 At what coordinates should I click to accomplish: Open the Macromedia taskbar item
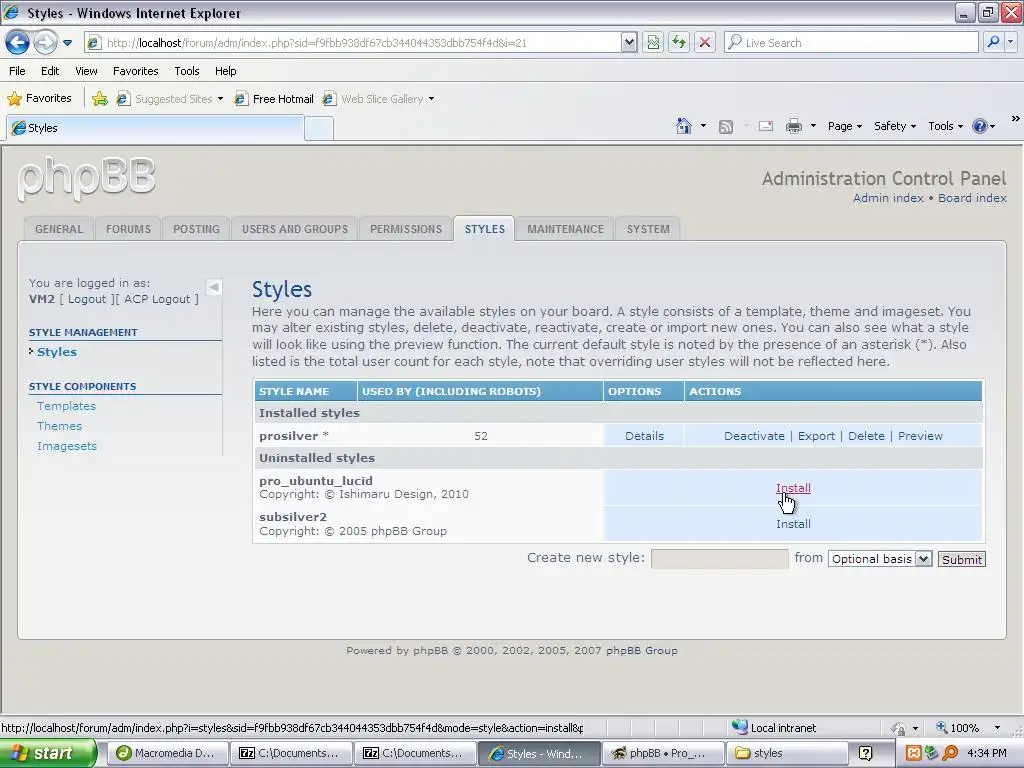click(x=167, y=753)
